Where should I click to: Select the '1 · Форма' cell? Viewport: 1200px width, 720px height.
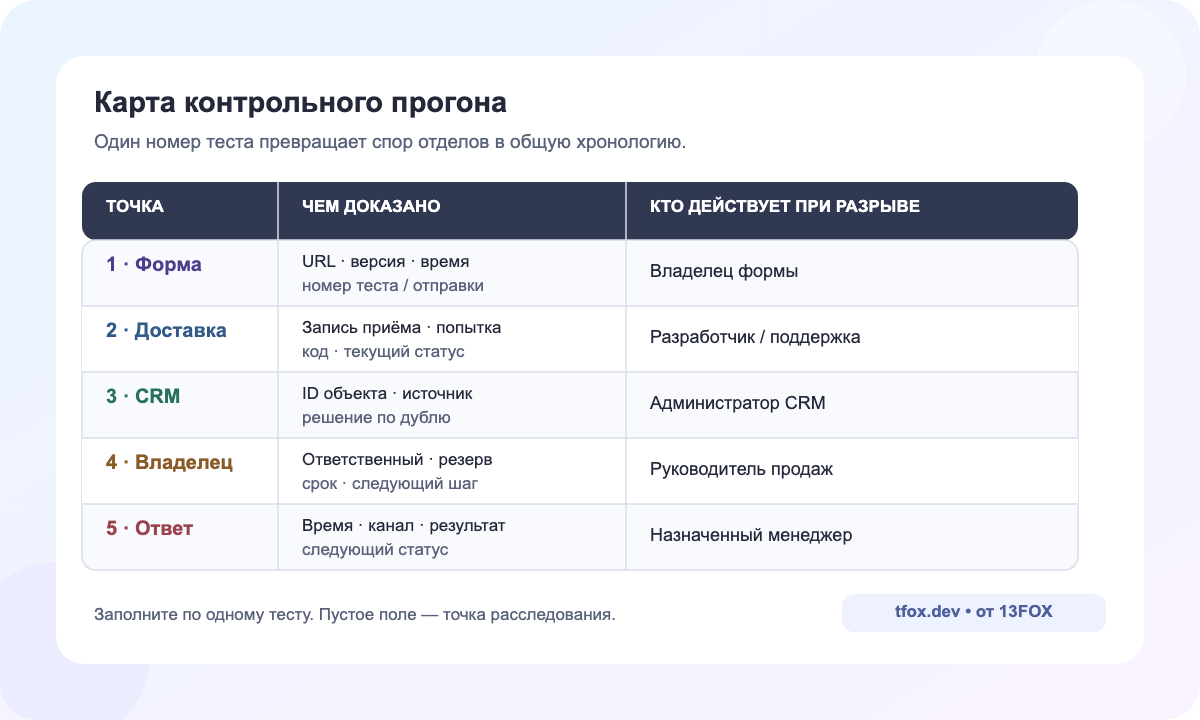pos(180,272)
